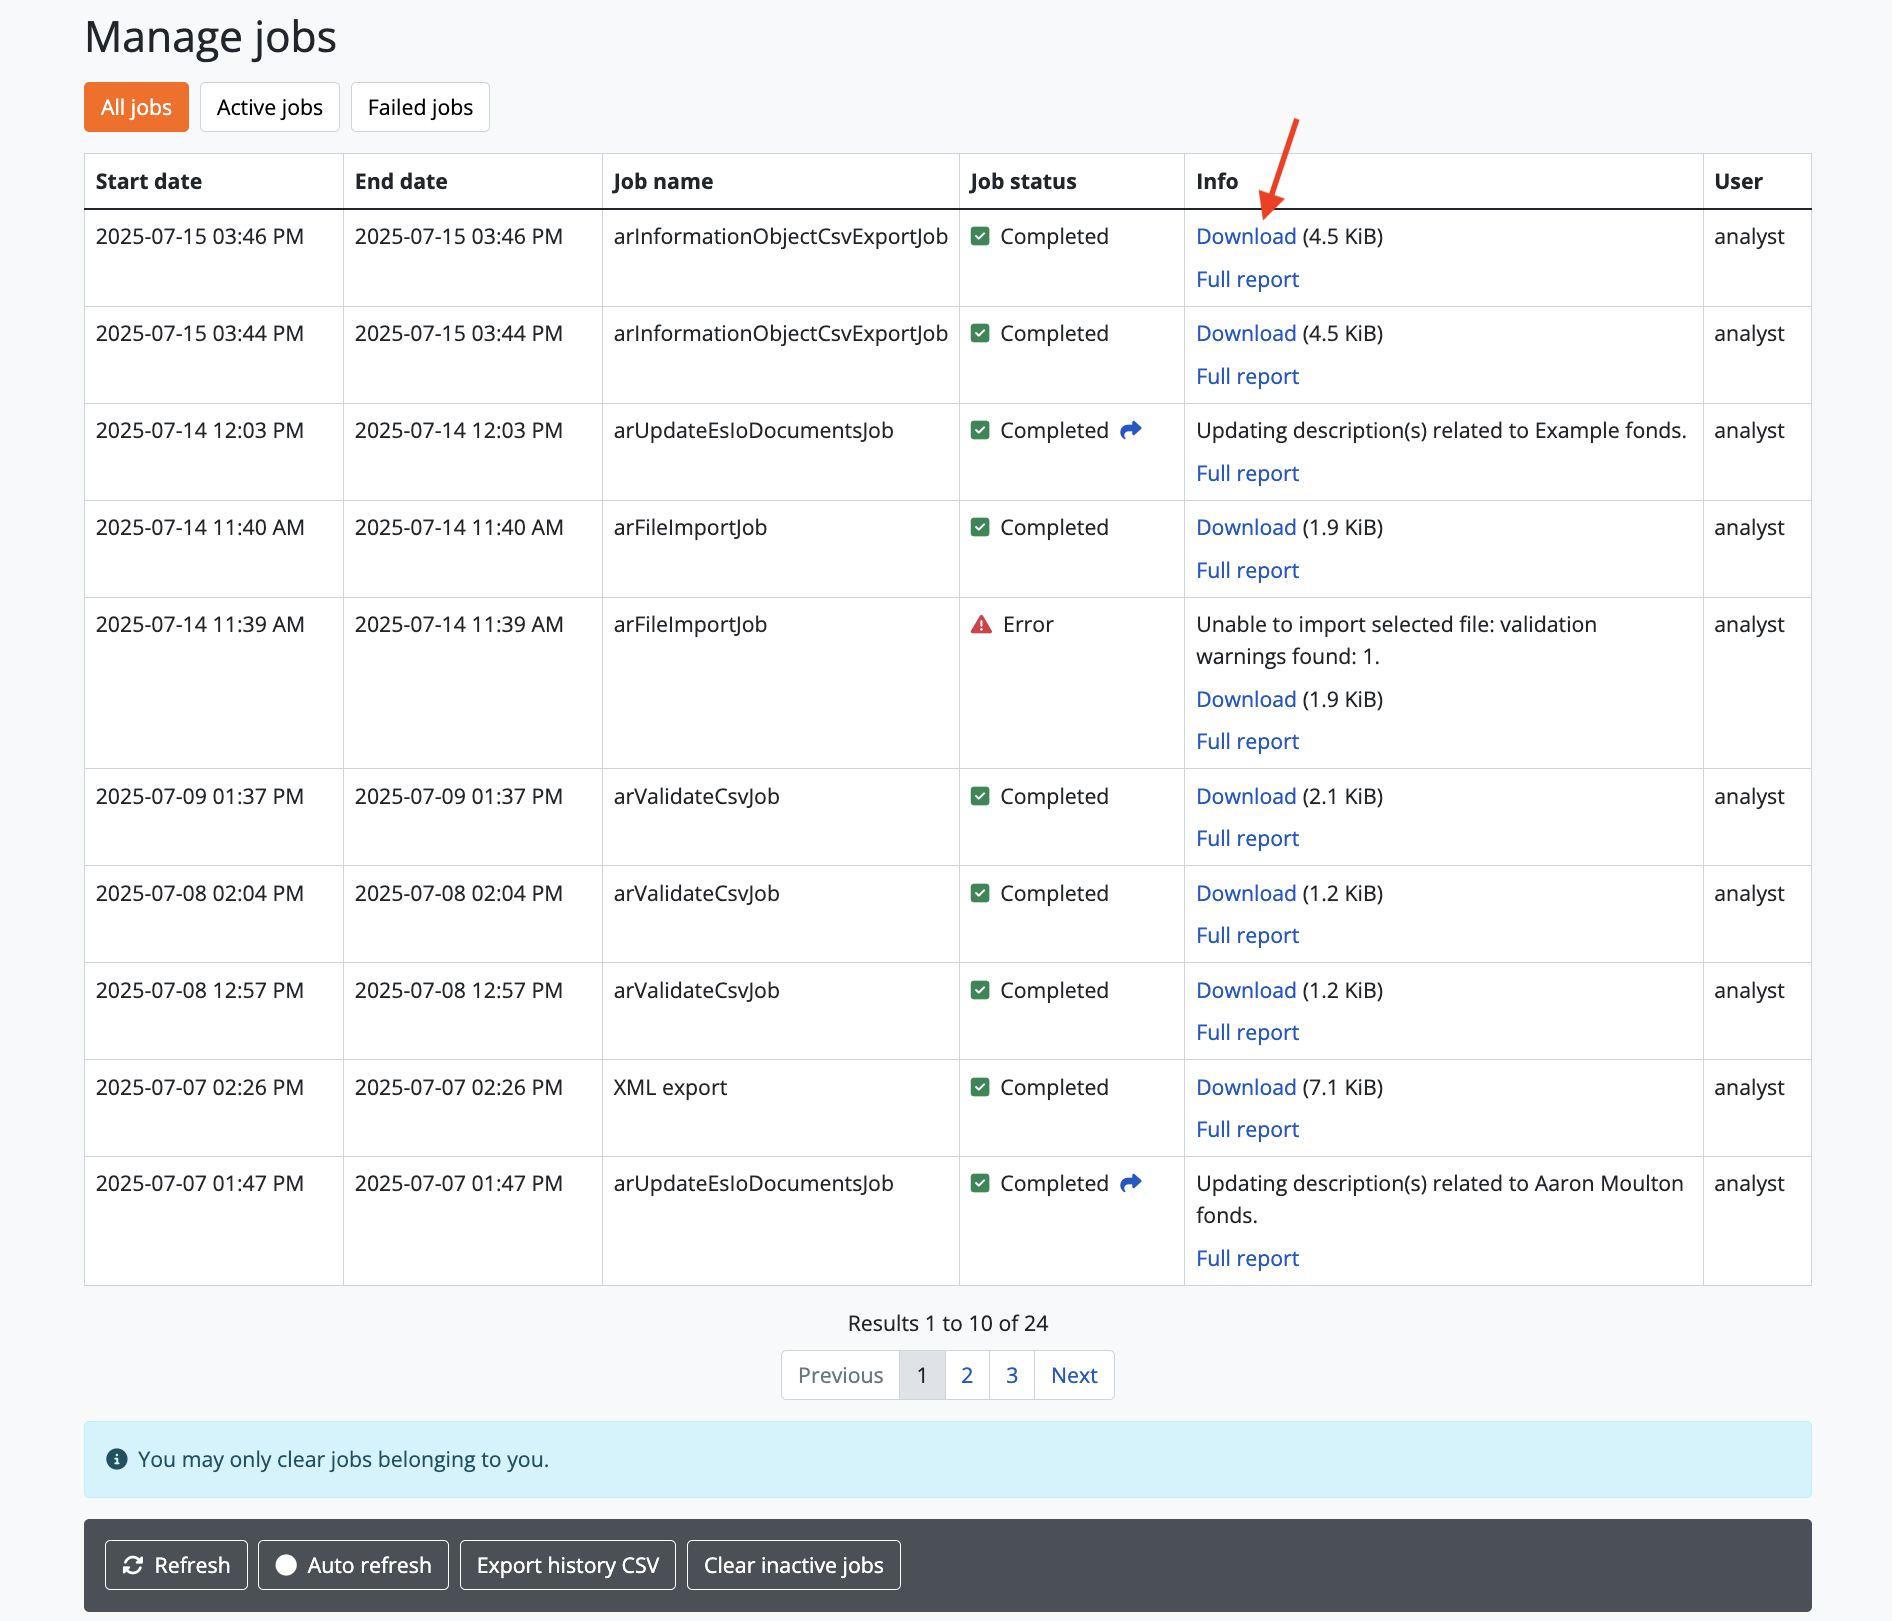Click green check icon for 03:46 PM export job
The width and height of the screenshot is (1892, 1621).
click(x=980, y=236)
